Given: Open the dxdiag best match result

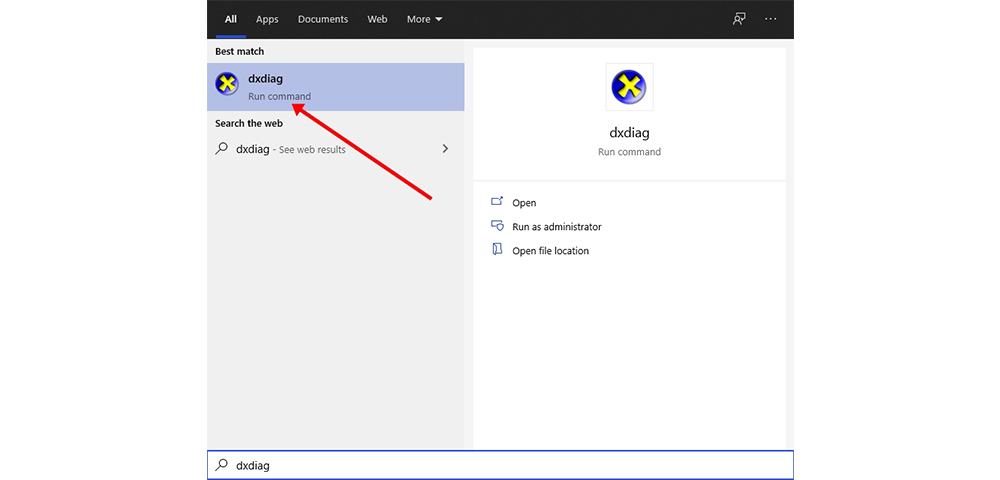Looking at the screenshot, I should coord(335,87).
